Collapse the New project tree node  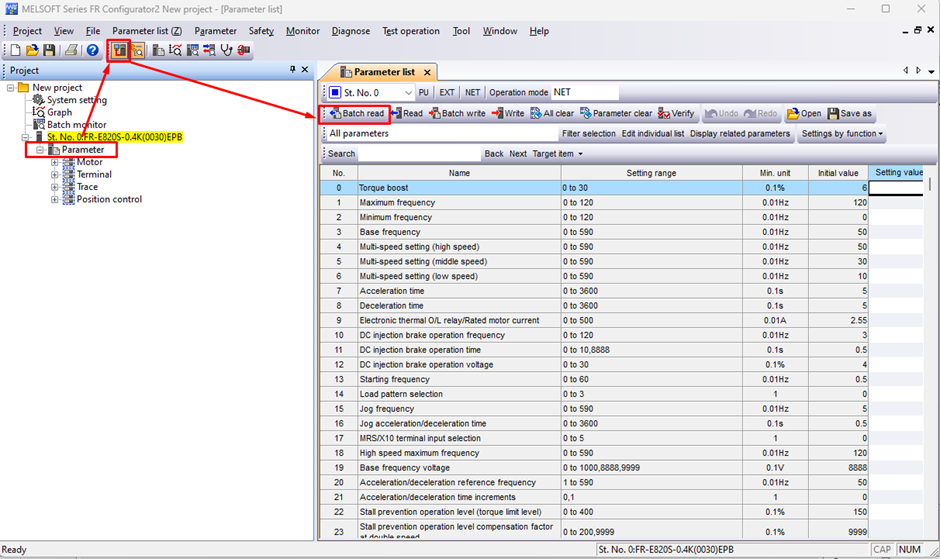[x=11, y=88]
